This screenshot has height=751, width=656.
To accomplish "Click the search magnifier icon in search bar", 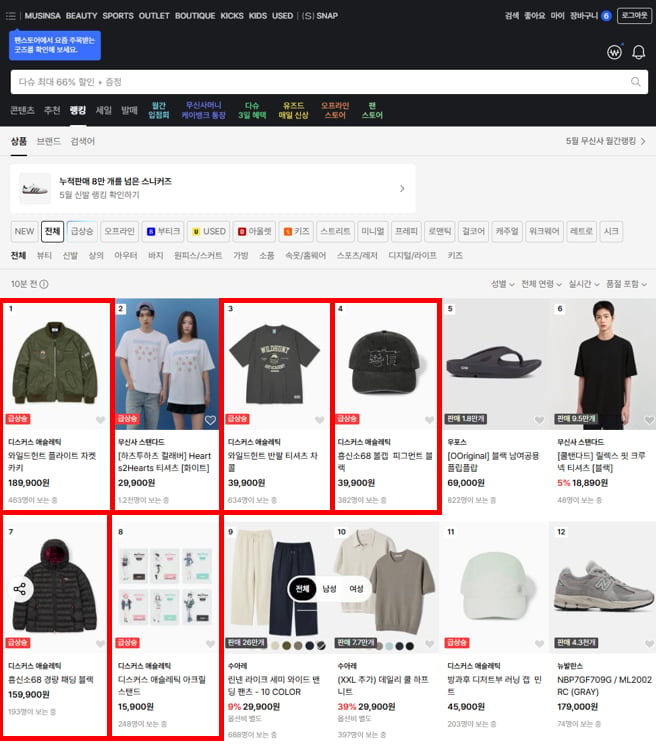I will click(635, 82).
